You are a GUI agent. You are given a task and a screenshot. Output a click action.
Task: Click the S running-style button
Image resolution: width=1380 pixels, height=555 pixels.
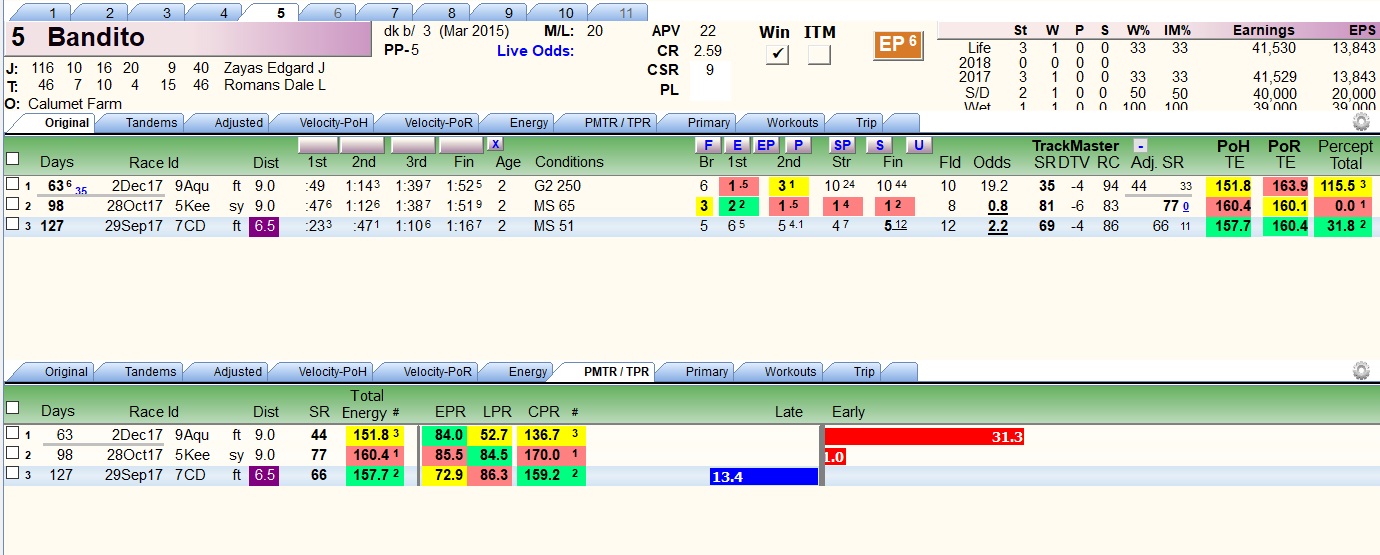(880, 145)
